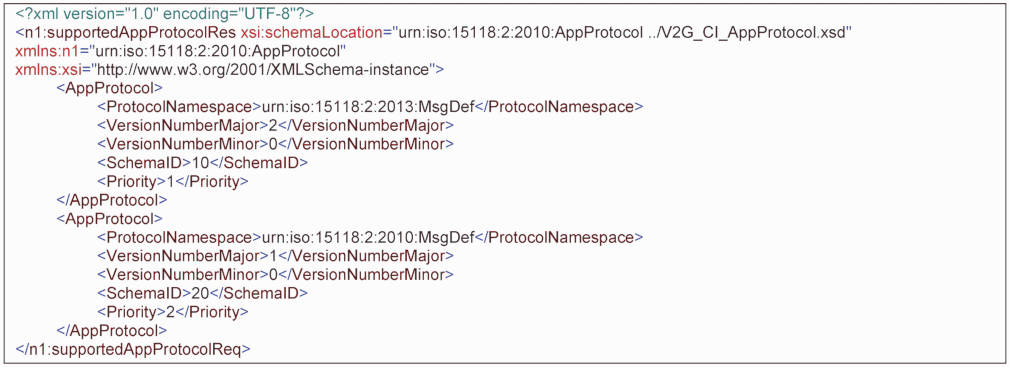This screenshot has width=1010, height=367.
Task: Click the n1:supportedAppProtocolReq closing tag
Action: (x=133, y=349)
